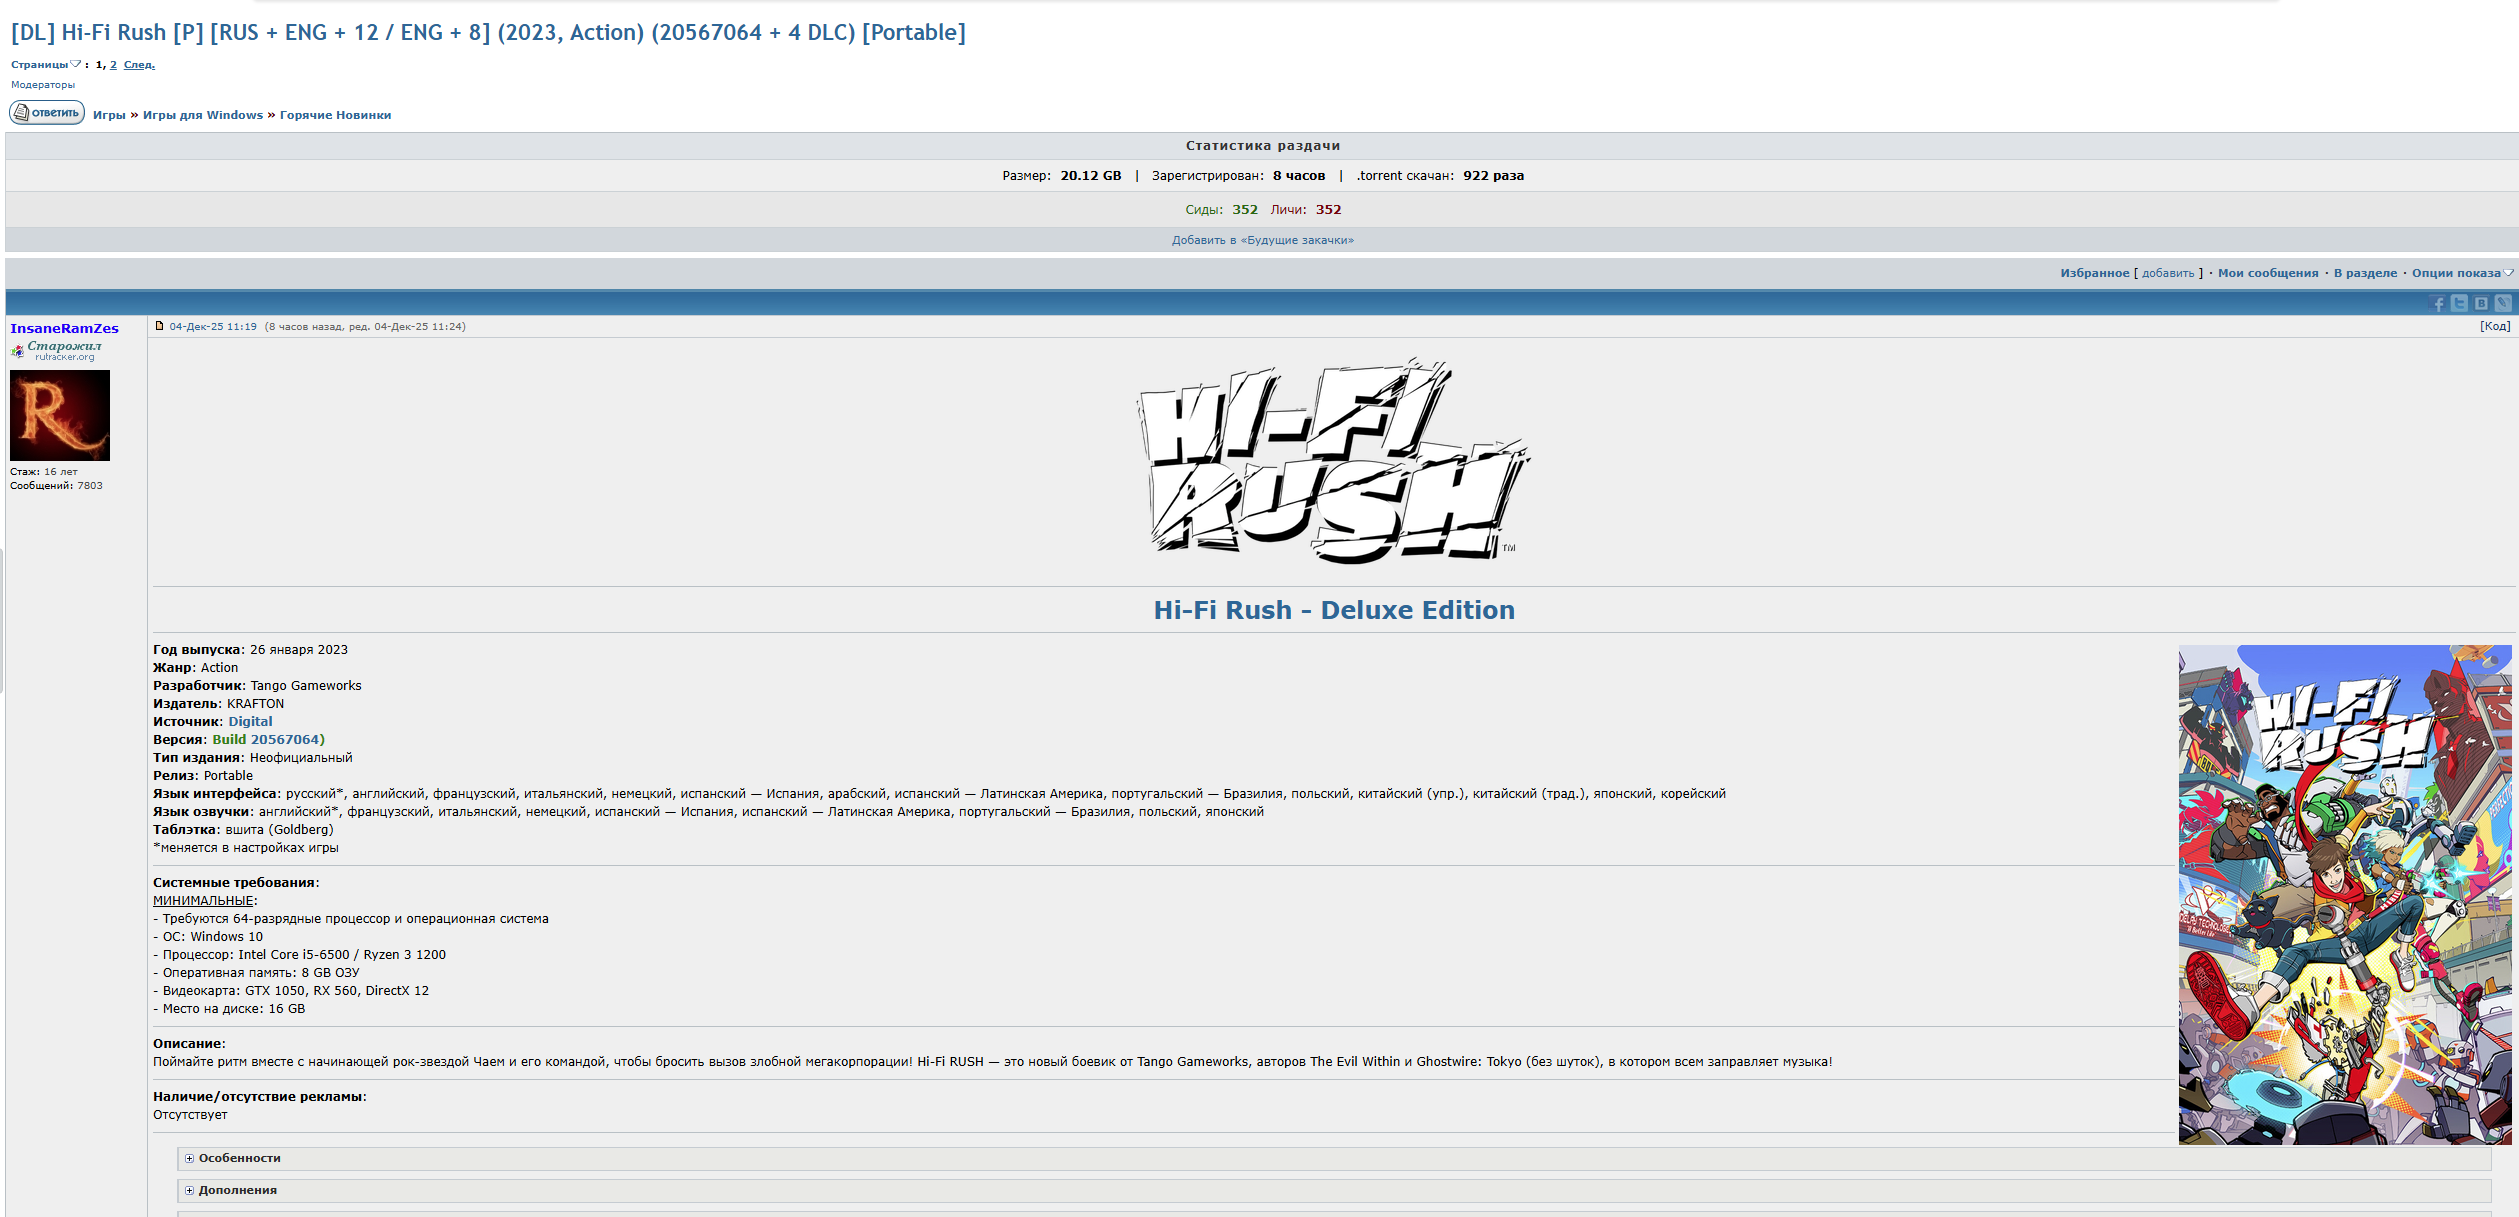Share post via Twitter icon
The width and height of the screenshot is (2519, 1217).
coord(2459,303)
